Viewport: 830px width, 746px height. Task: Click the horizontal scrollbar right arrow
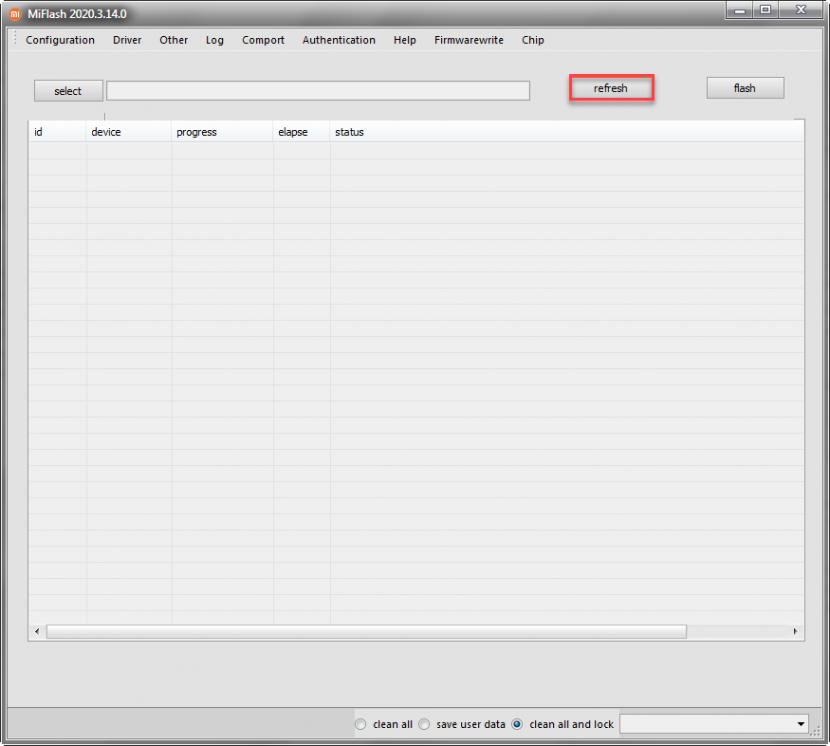click(x=796, y=632)
